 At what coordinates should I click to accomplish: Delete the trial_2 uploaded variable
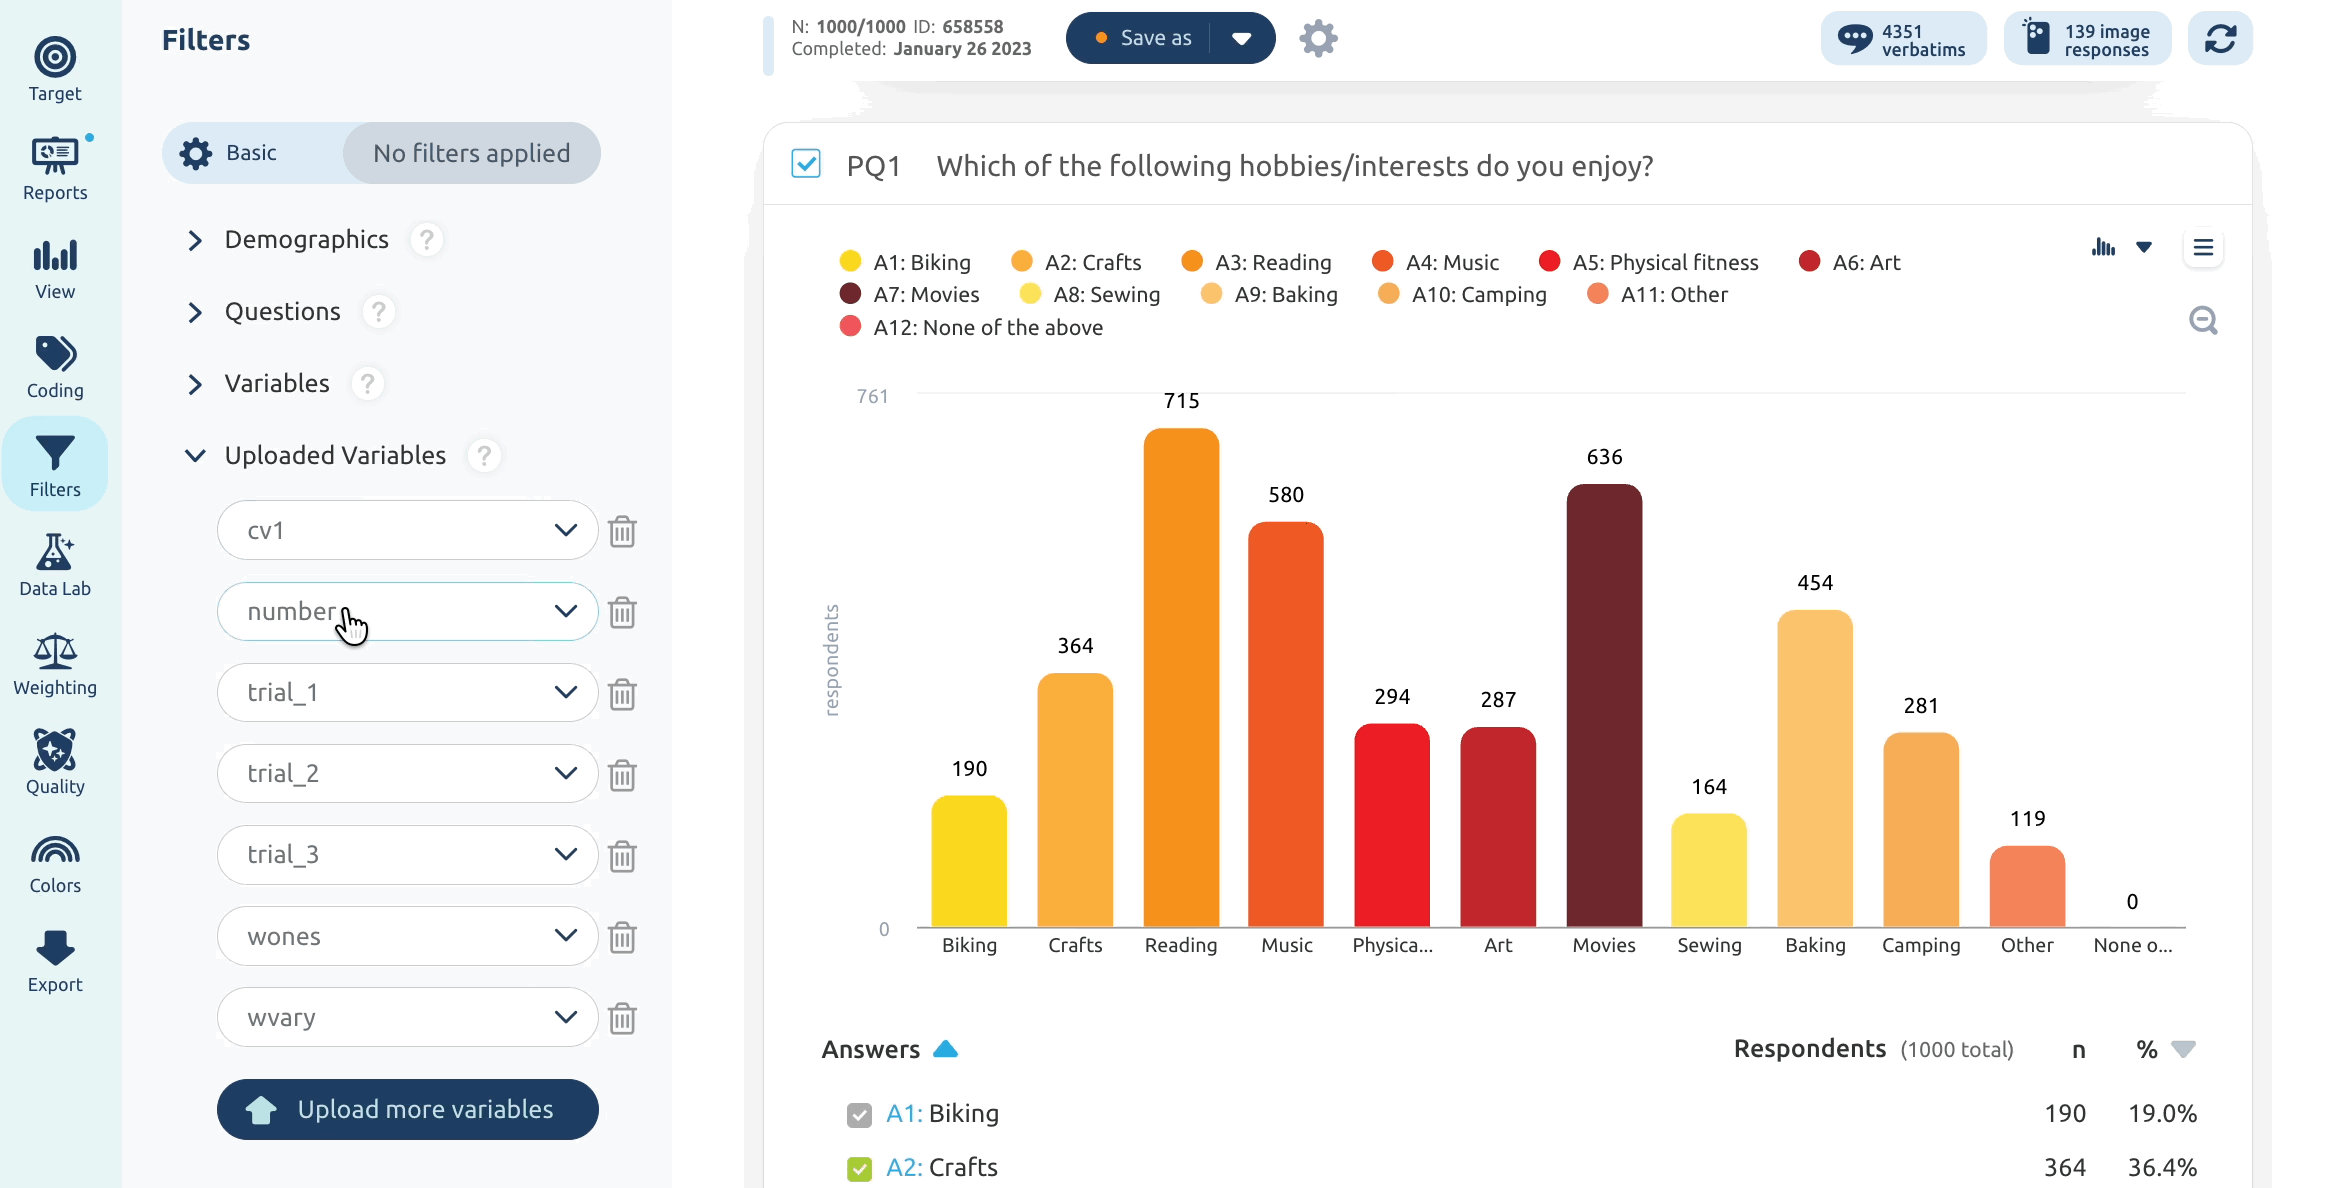pyautogui.click(x=622, y=774)
